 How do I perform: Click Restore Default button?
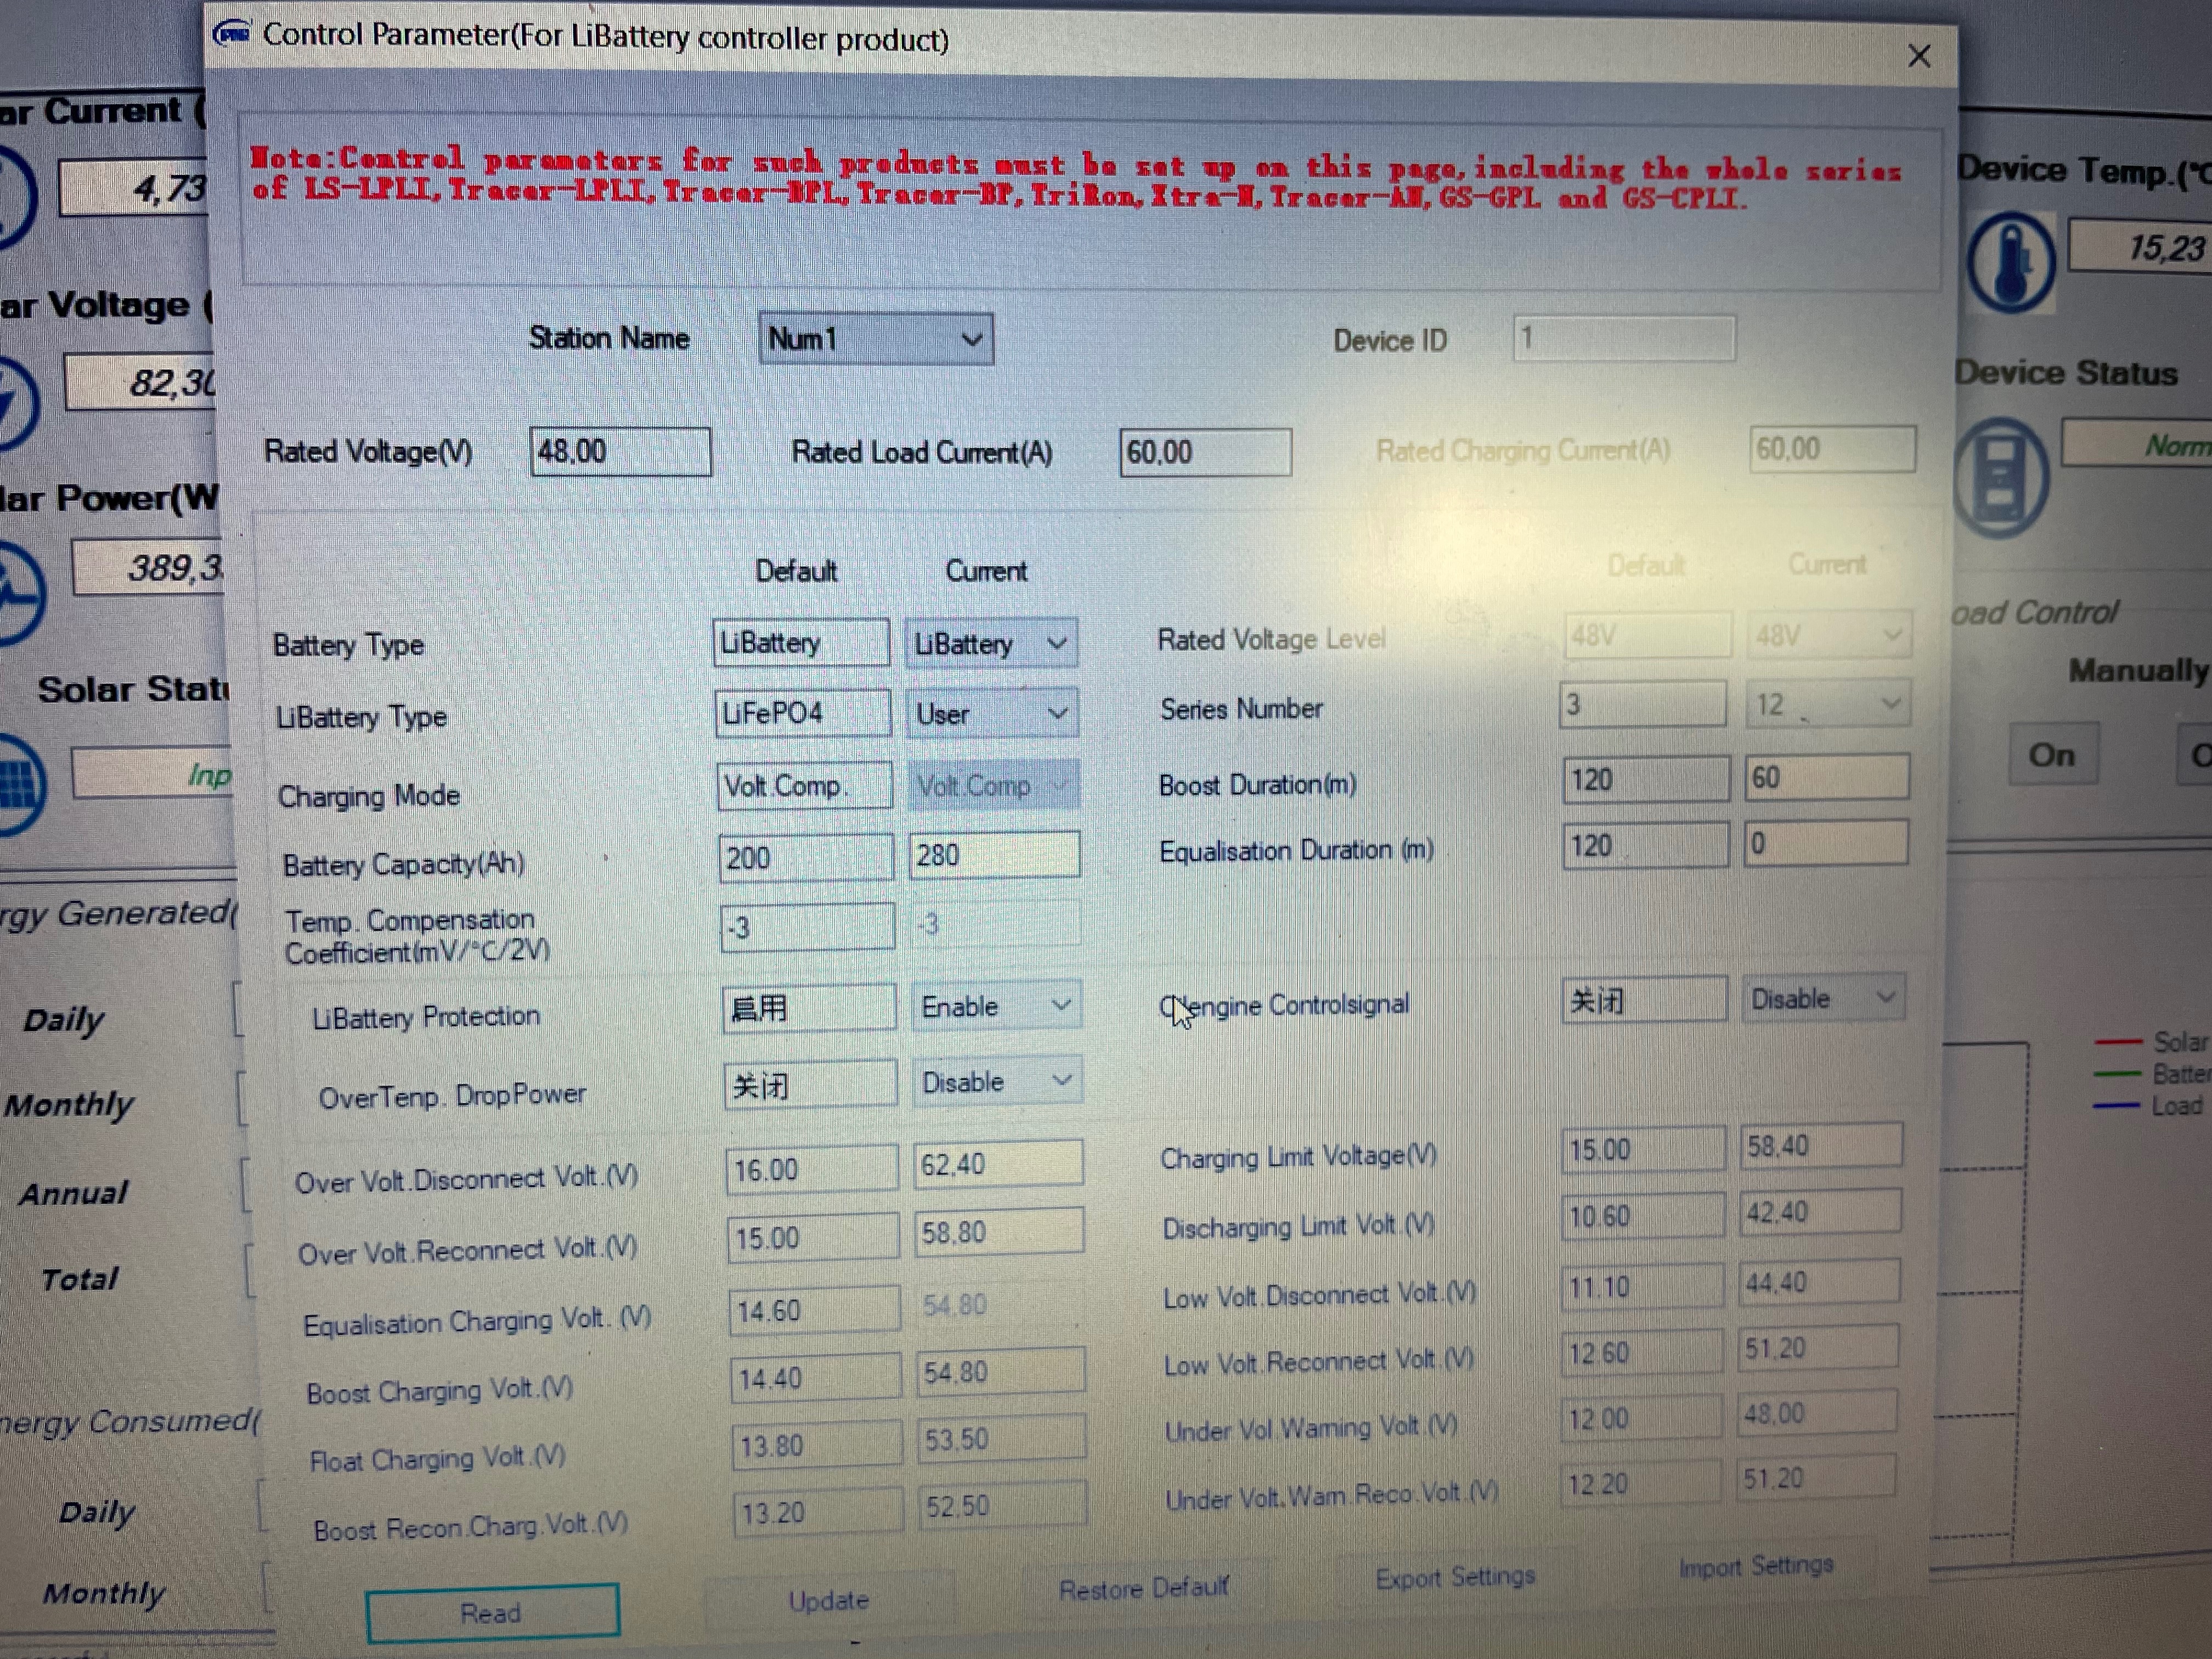tap(1143, 1588)
